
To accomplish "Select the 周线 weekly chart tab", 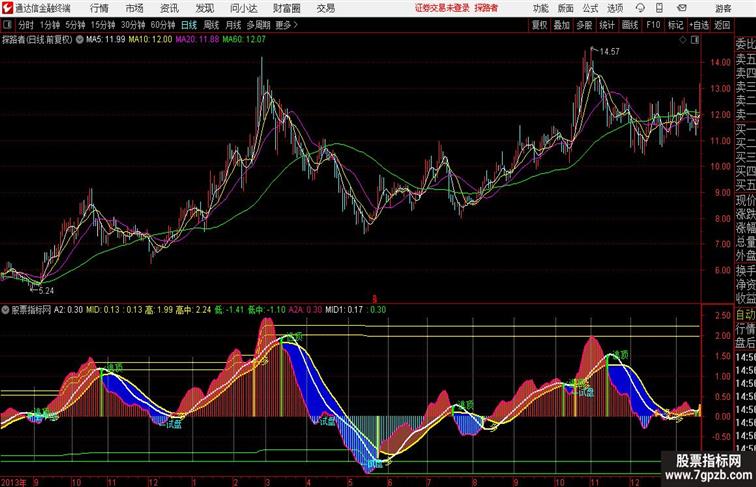I will [211, 25].
